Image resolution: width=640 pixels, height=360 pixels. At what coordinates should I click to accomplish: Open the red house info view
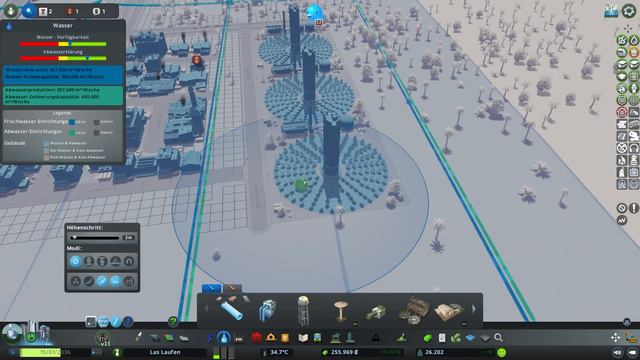[622, 112]
